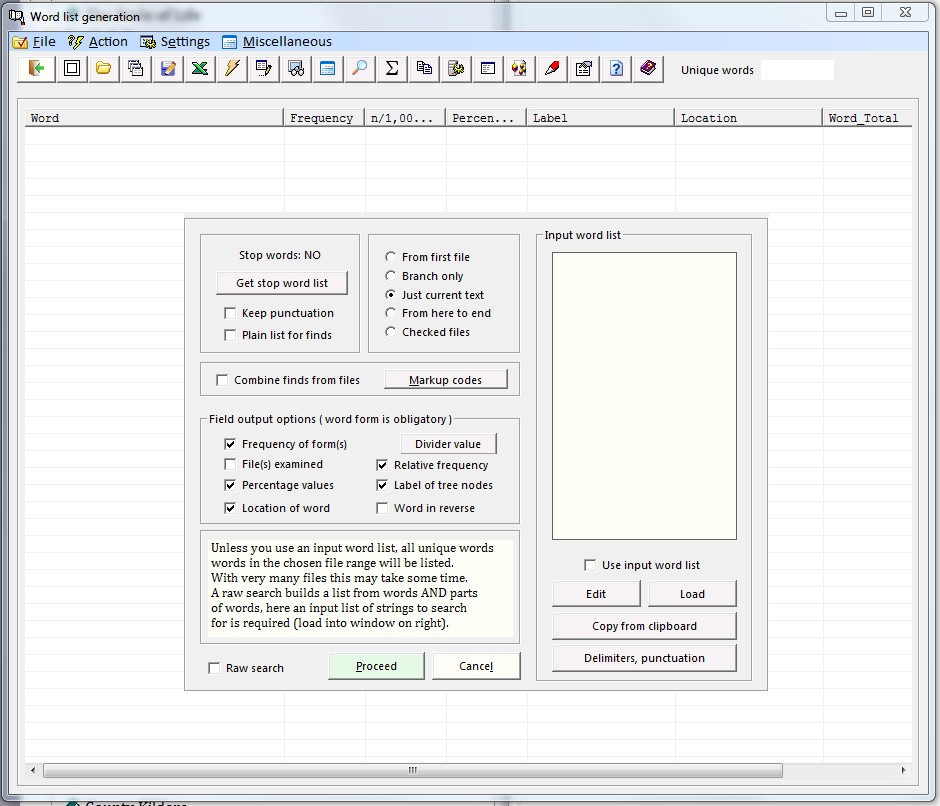Click inside the Input word list box
940x806 pixels.
(x=644, y=395)
